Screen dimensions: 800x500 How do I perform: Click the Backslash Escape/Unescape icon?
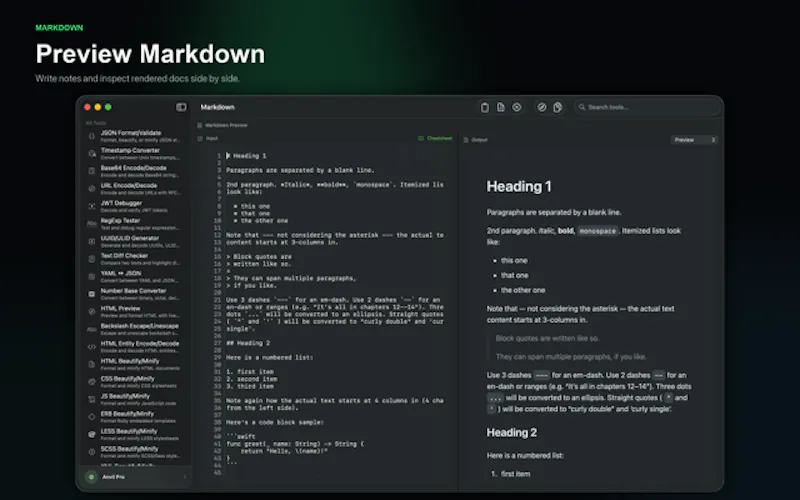pos(92,330)
